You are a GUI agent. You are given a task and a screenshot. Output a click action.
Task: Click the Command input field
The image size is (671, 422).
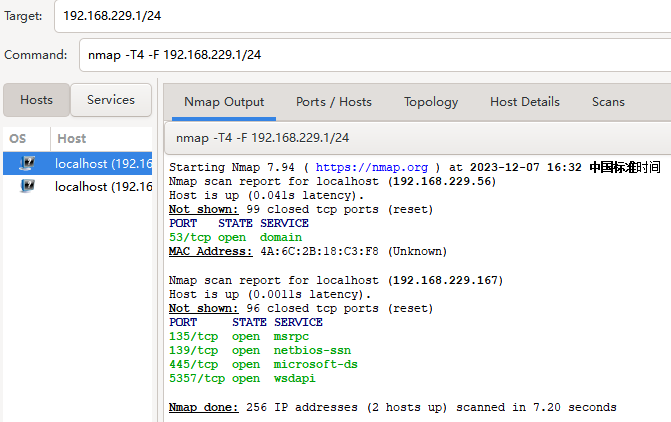pyautogui.click(x=375, y=55)
